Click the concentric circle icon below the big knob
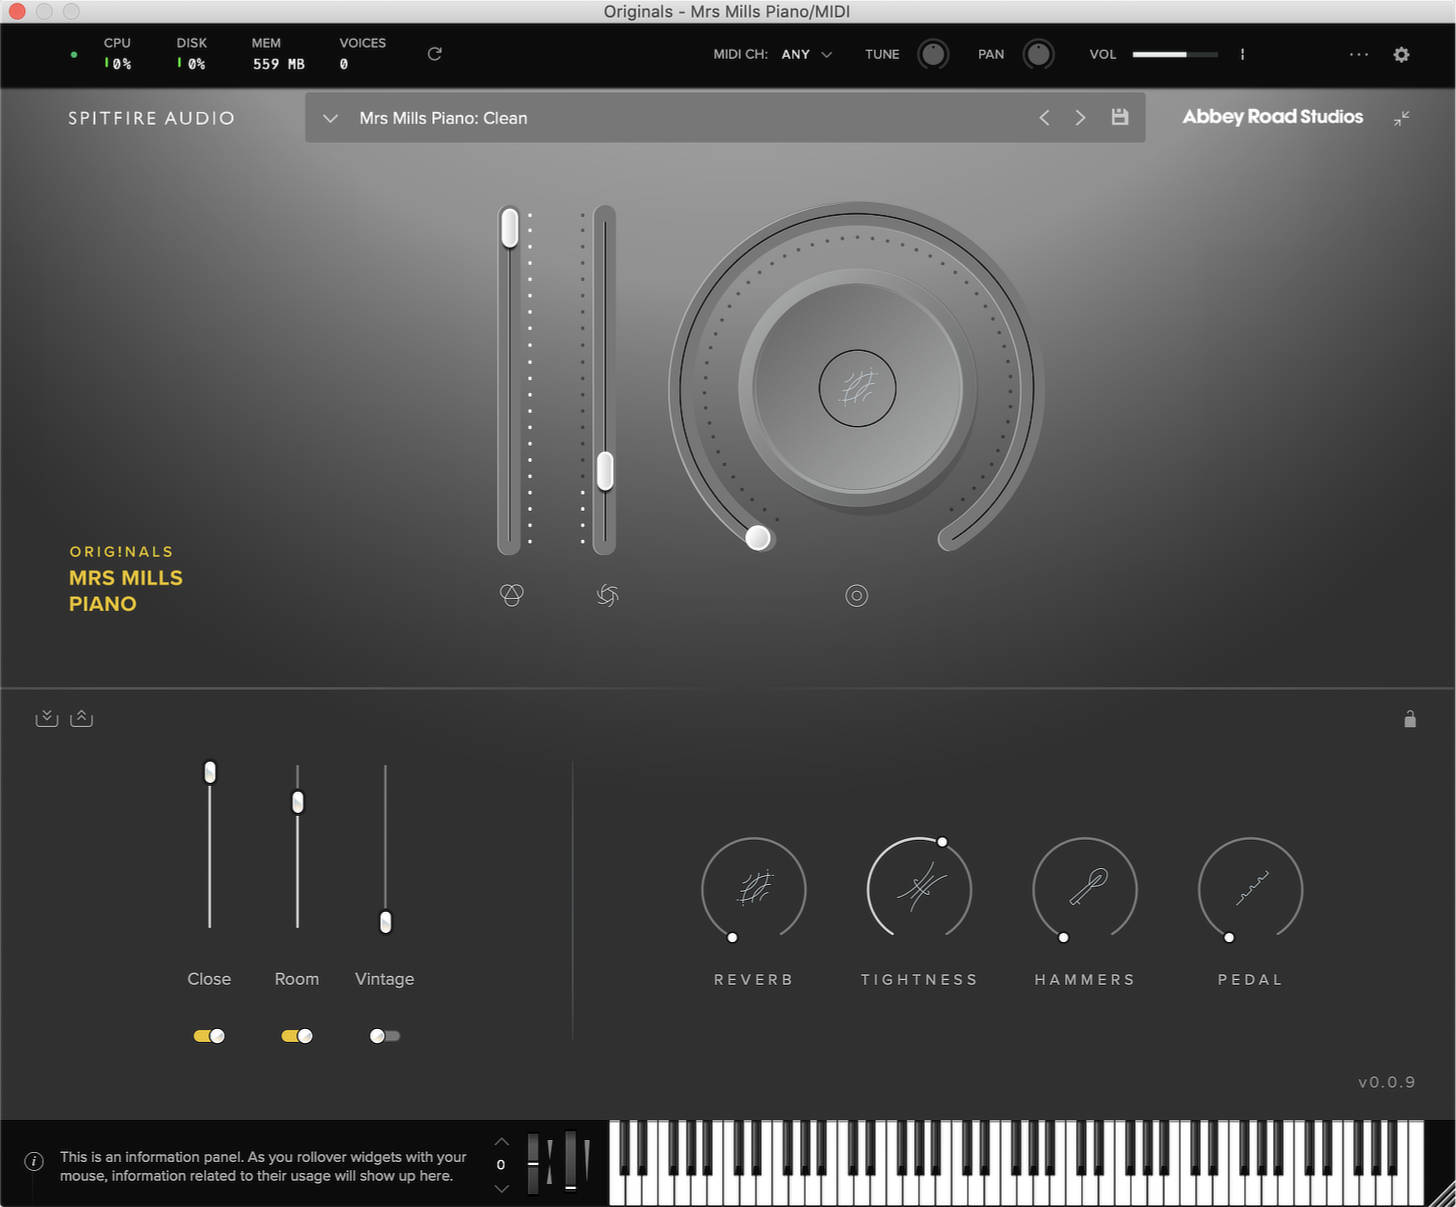 856,596
